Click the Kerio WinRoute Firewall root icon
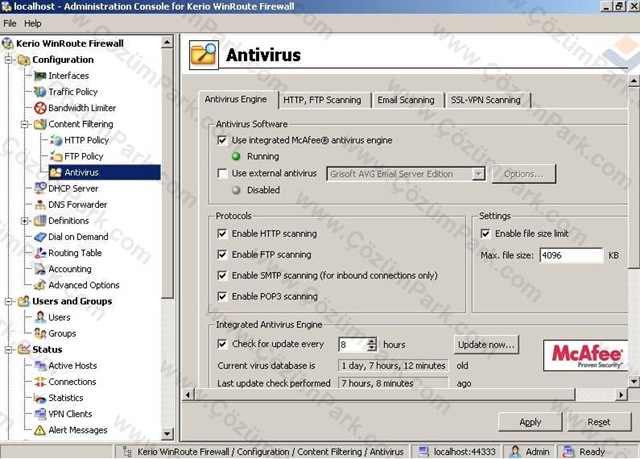 [x=8, y=44]
